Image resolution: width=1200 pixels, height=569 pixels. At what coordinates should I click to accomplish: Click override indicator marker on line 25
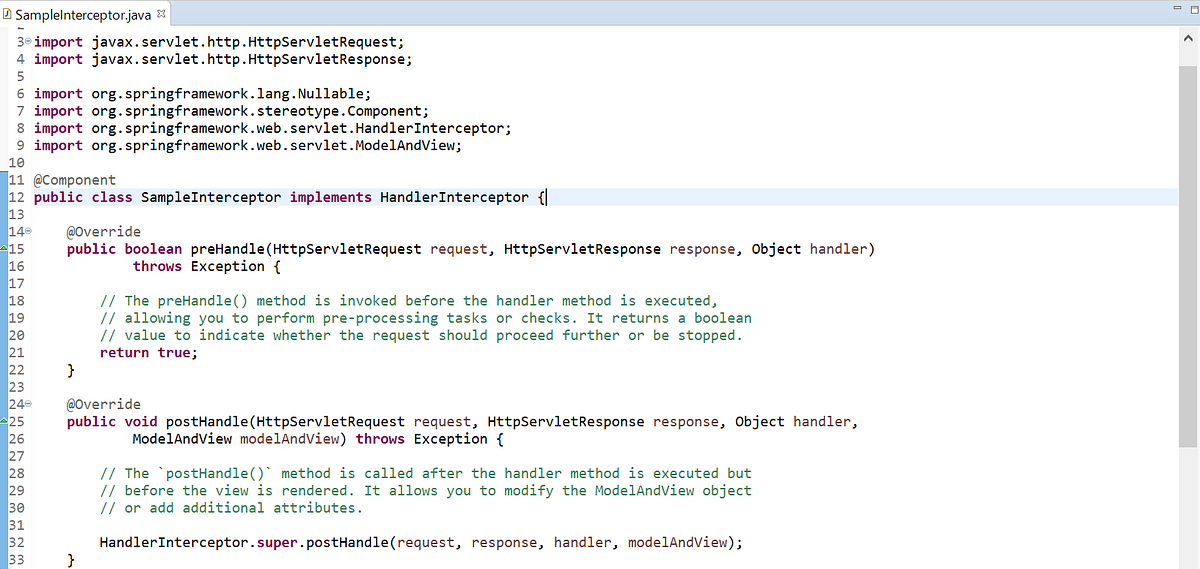[x=4, y=421]
